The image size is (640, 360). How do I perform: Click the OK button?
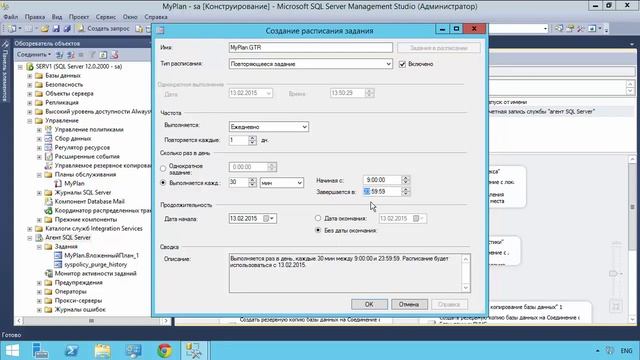[369, 304]
